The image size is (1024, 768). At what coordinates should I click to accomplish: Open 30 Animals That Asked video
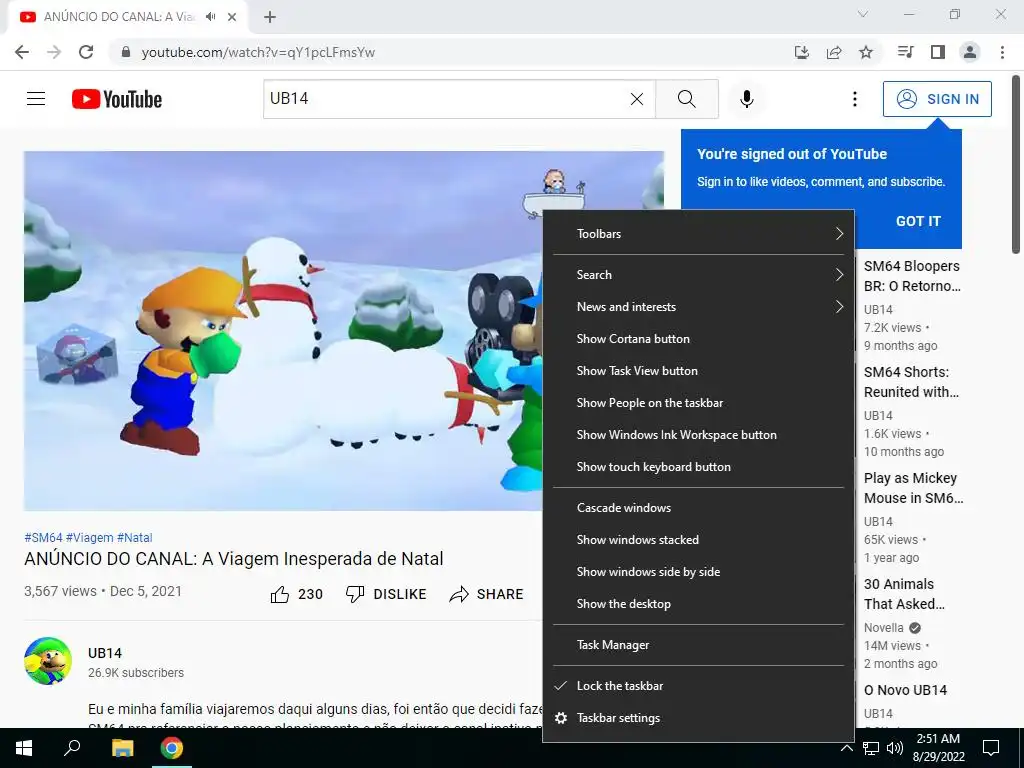tap(904, 594)
